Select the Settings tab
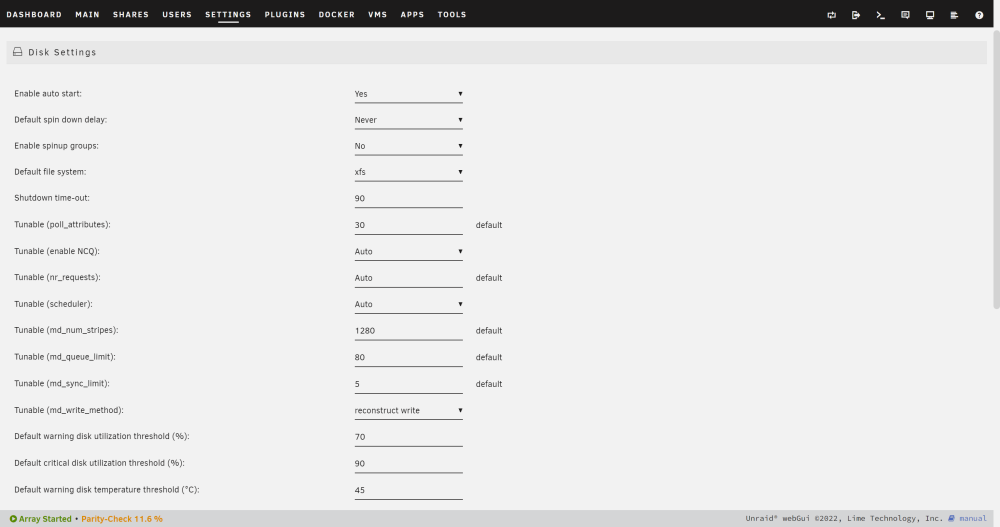The height and width of the screenshot is (527, 1000). (228, 14)
